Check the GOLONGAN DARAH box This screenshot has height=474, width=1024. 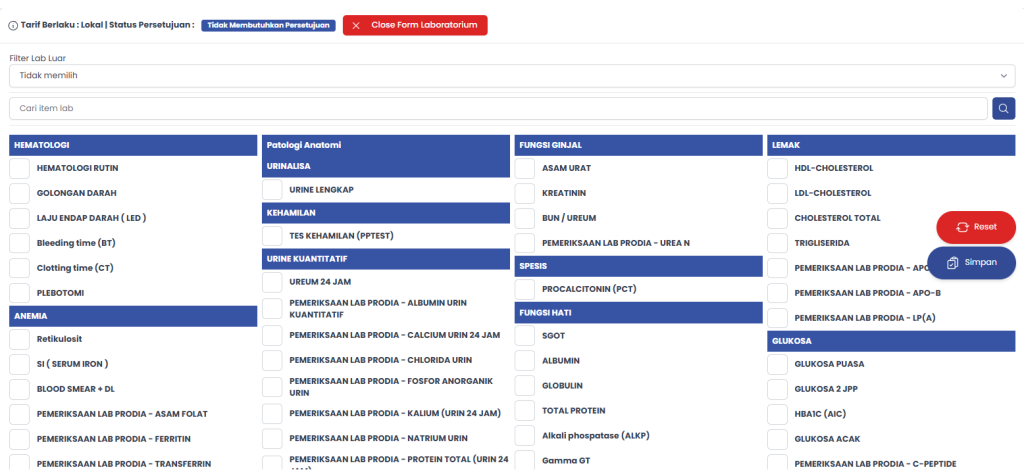(x=19, y=193)
